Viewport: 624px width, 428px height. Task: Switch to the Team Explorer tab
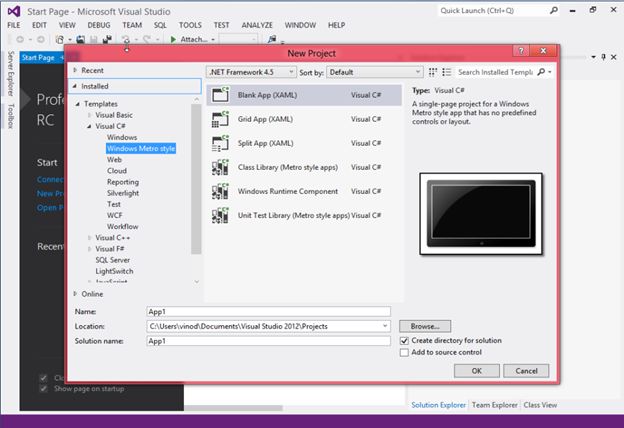(495, 405)
